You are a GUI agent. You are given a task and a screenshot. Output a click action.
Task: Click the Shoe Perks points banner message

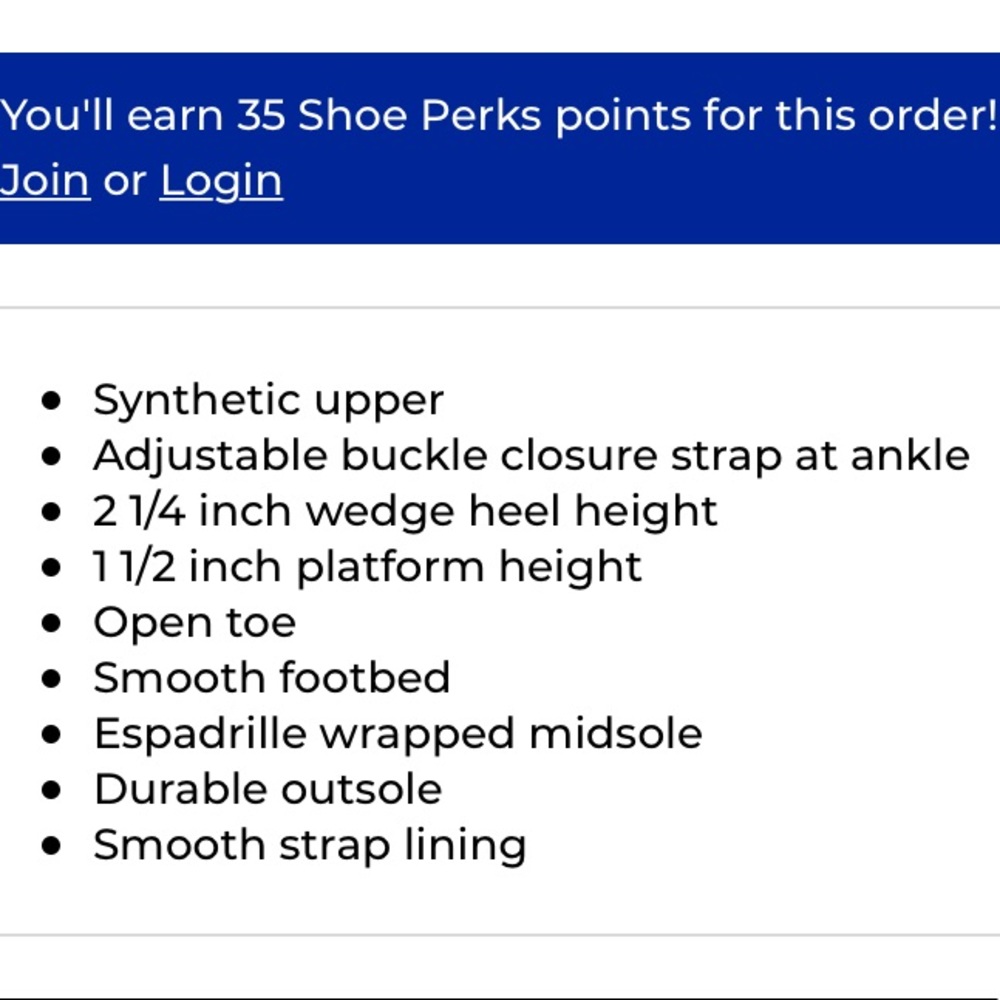click(499, 115)
